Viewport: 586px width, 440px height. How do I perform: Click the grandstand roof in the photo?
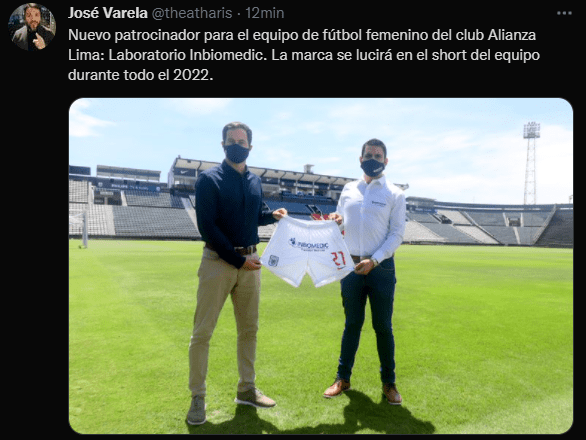coord(262,169)
